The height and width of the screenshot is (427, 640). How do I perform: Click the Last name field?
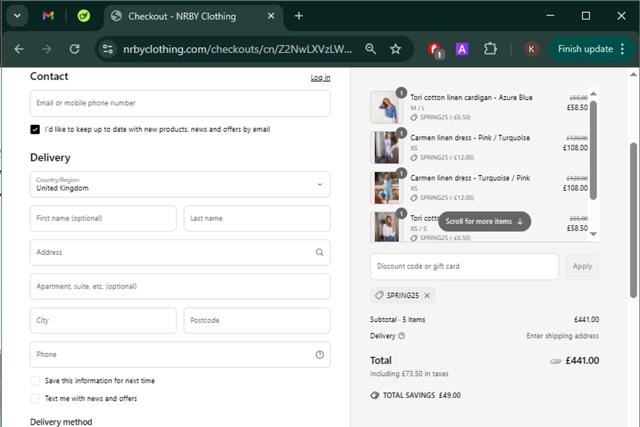tap(257, 218)
